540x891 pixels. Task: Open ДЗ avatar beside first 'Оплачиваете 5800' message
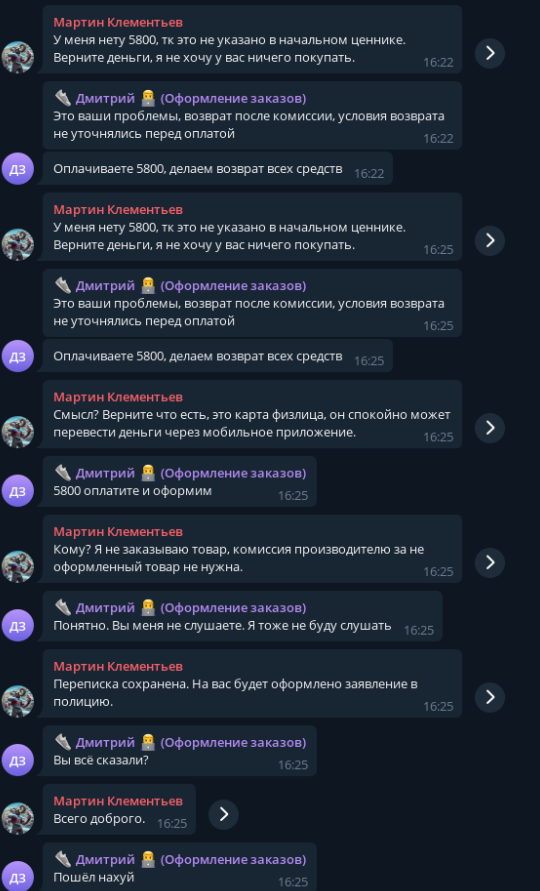point(18,169)
